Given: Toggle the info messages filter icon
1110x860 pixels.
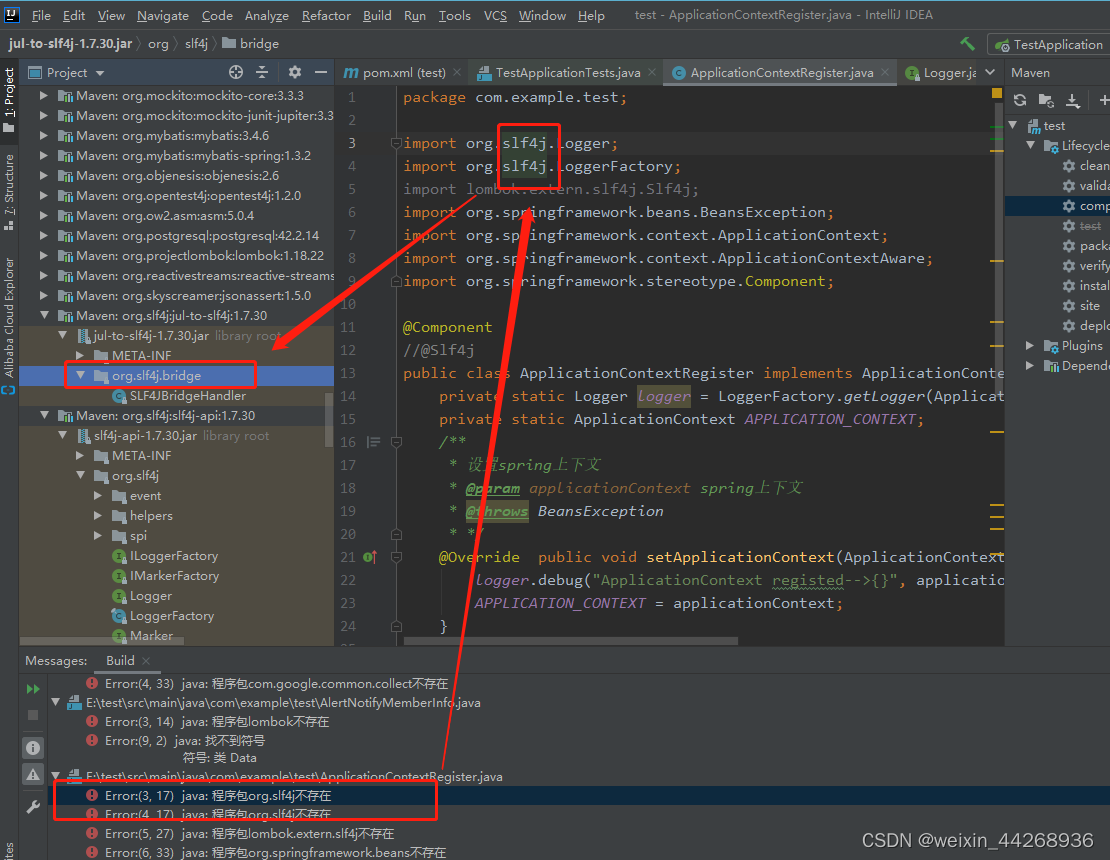Looking at the screenshot, I should [33, 748].
